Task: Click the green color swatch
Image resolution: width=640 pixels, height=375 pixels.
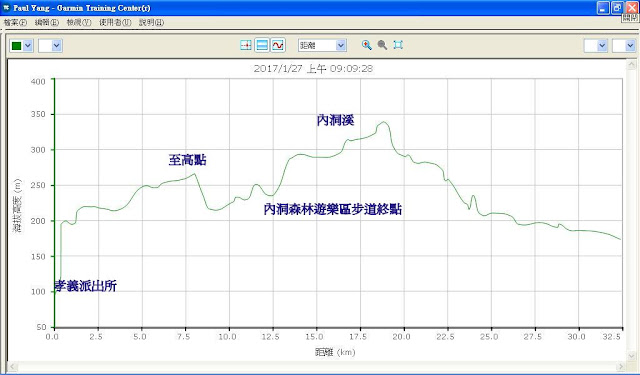Action: click(x=17, y=45)
